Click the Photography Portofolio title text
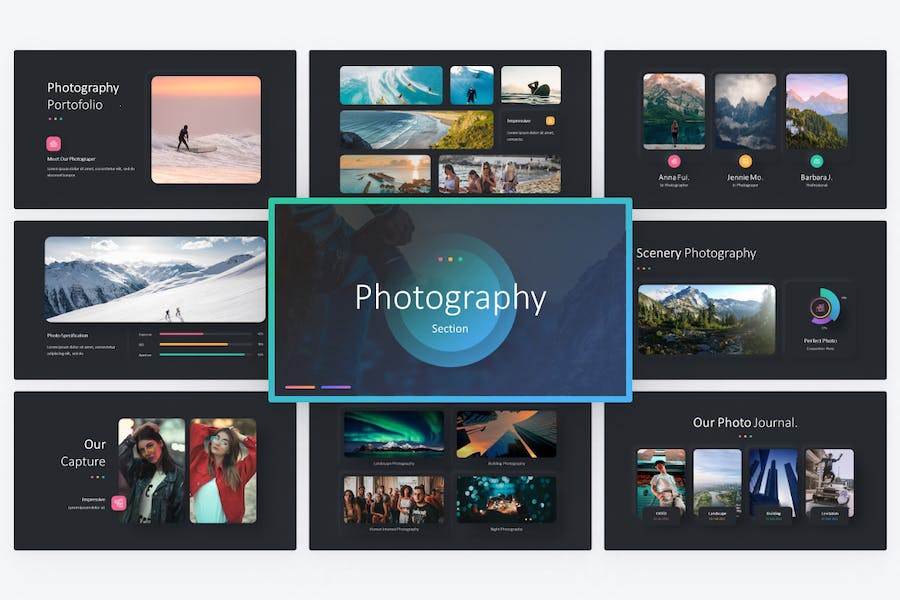The image size is (900, 600). pyautogui.click(x=83, y=96)
